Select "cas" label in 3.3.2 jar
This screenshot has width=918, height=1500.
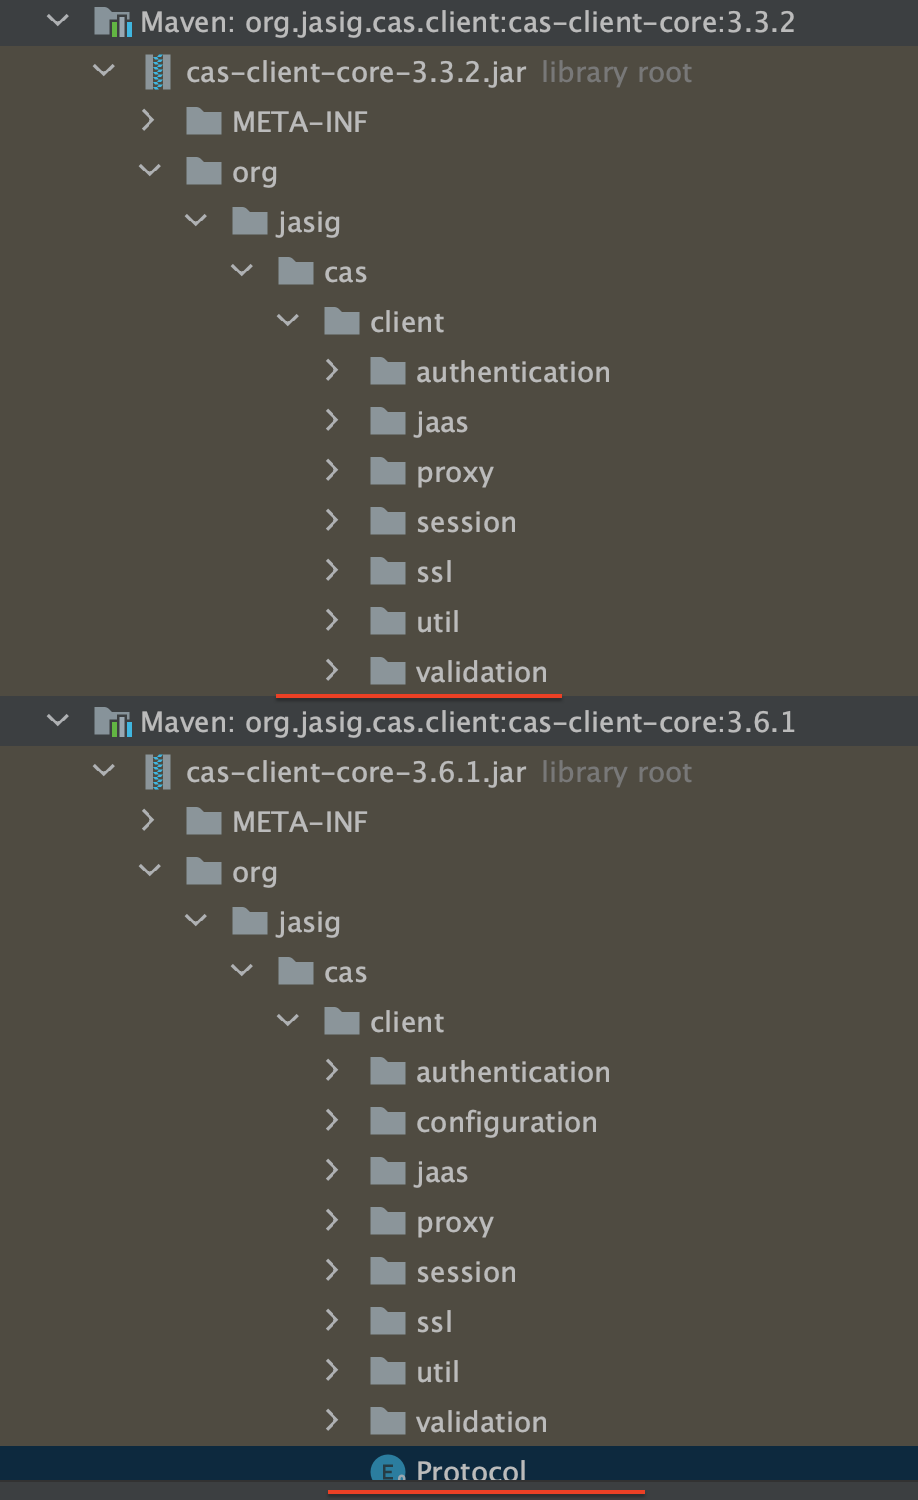point(345,273)
